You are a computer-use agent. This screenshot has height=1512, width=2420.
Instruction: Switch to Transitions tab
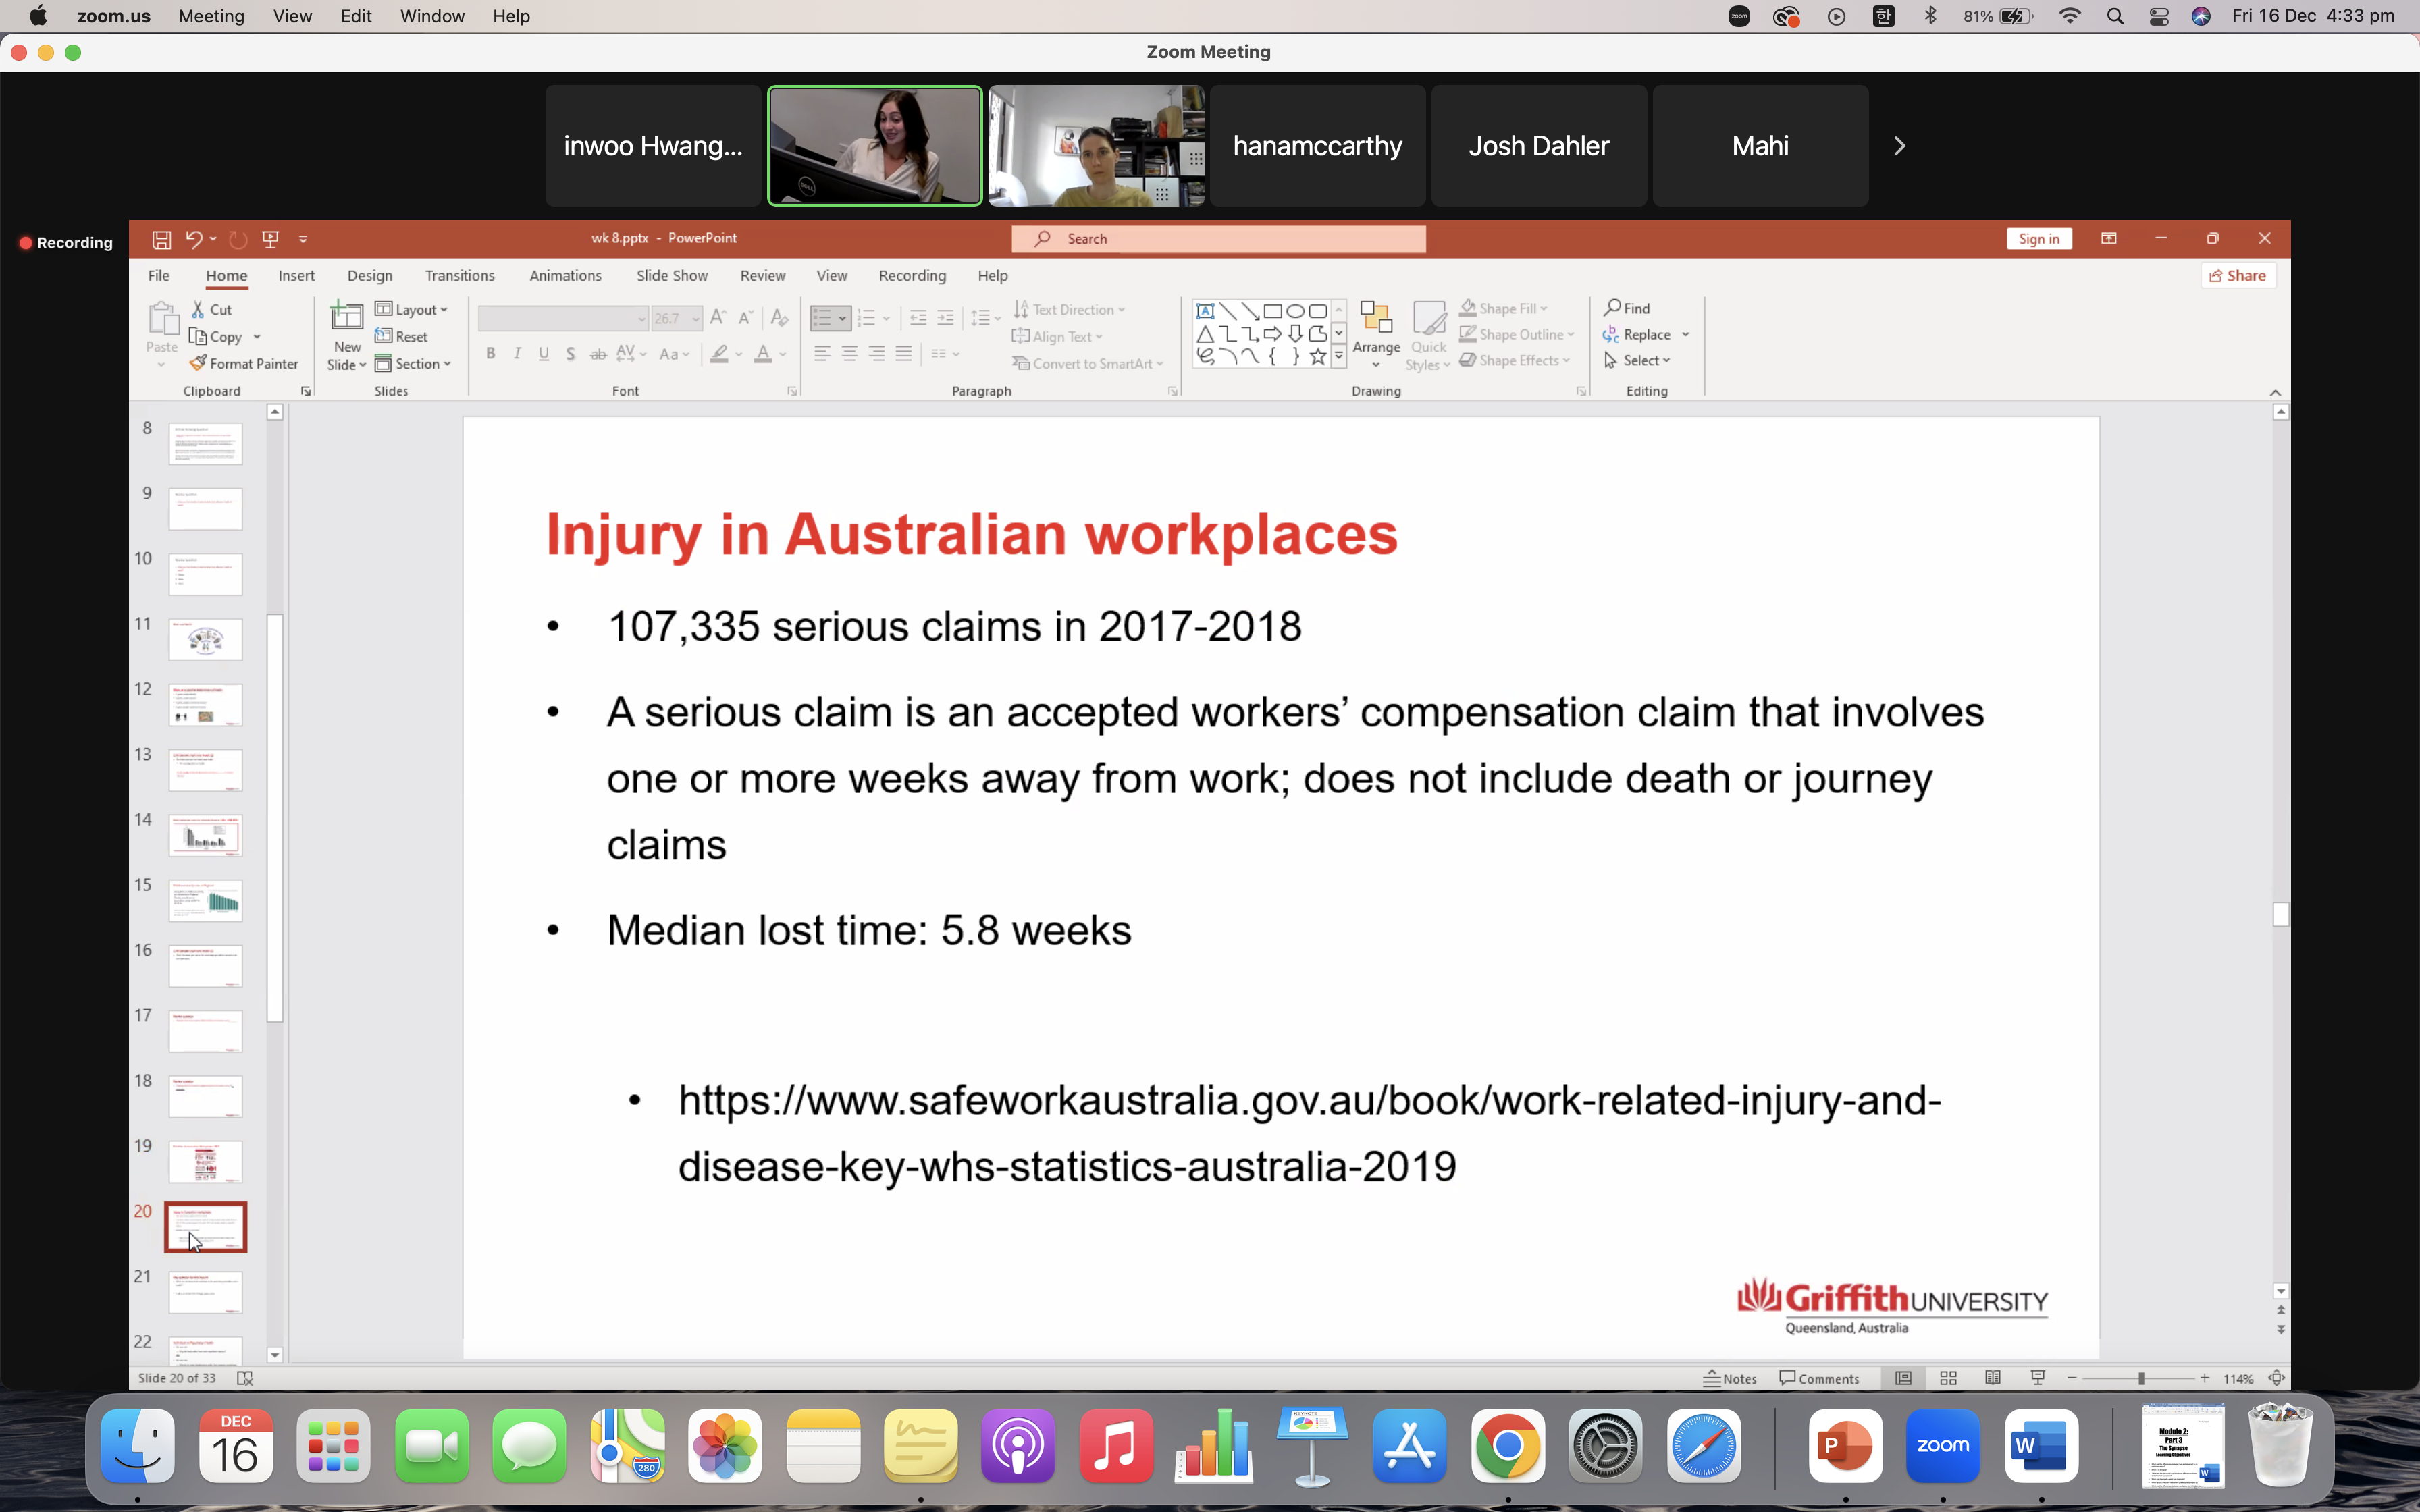[459, 276]
